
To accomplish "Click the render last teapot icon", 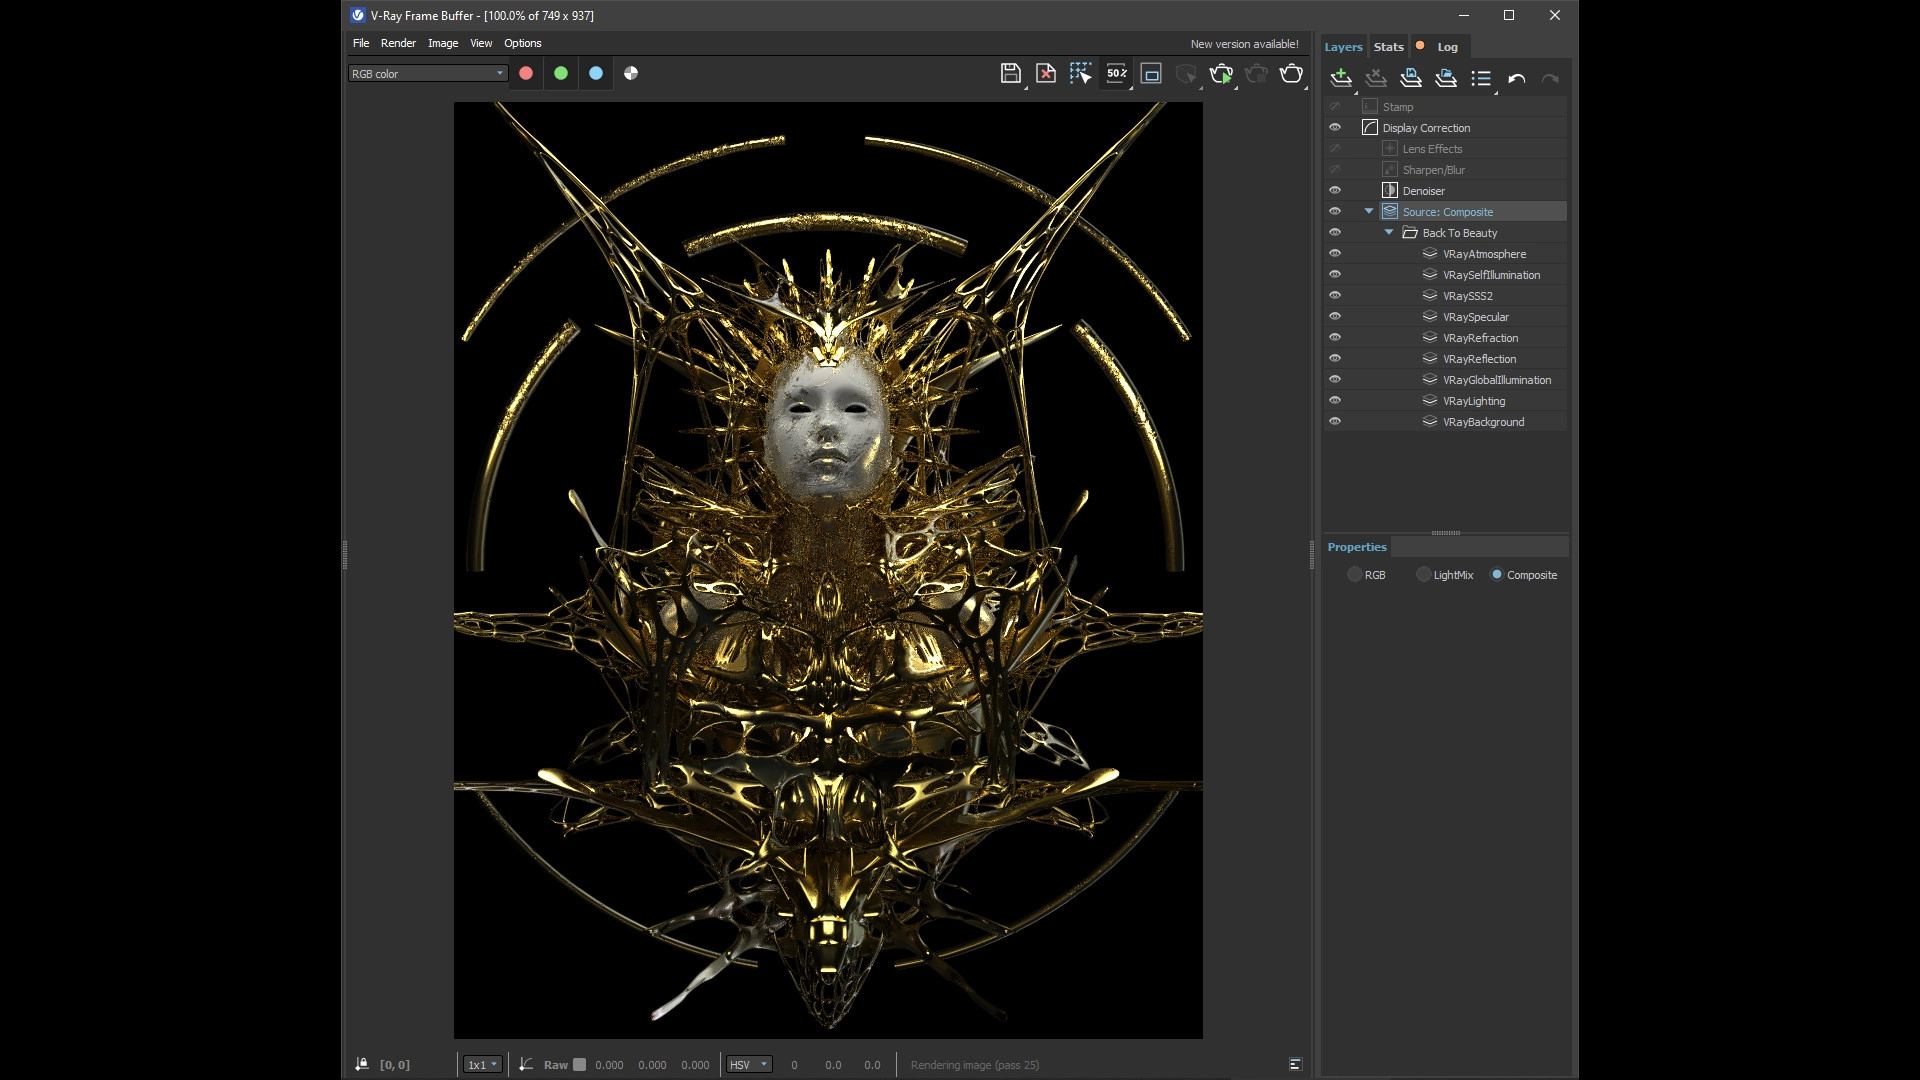I will click(1290, 73).
